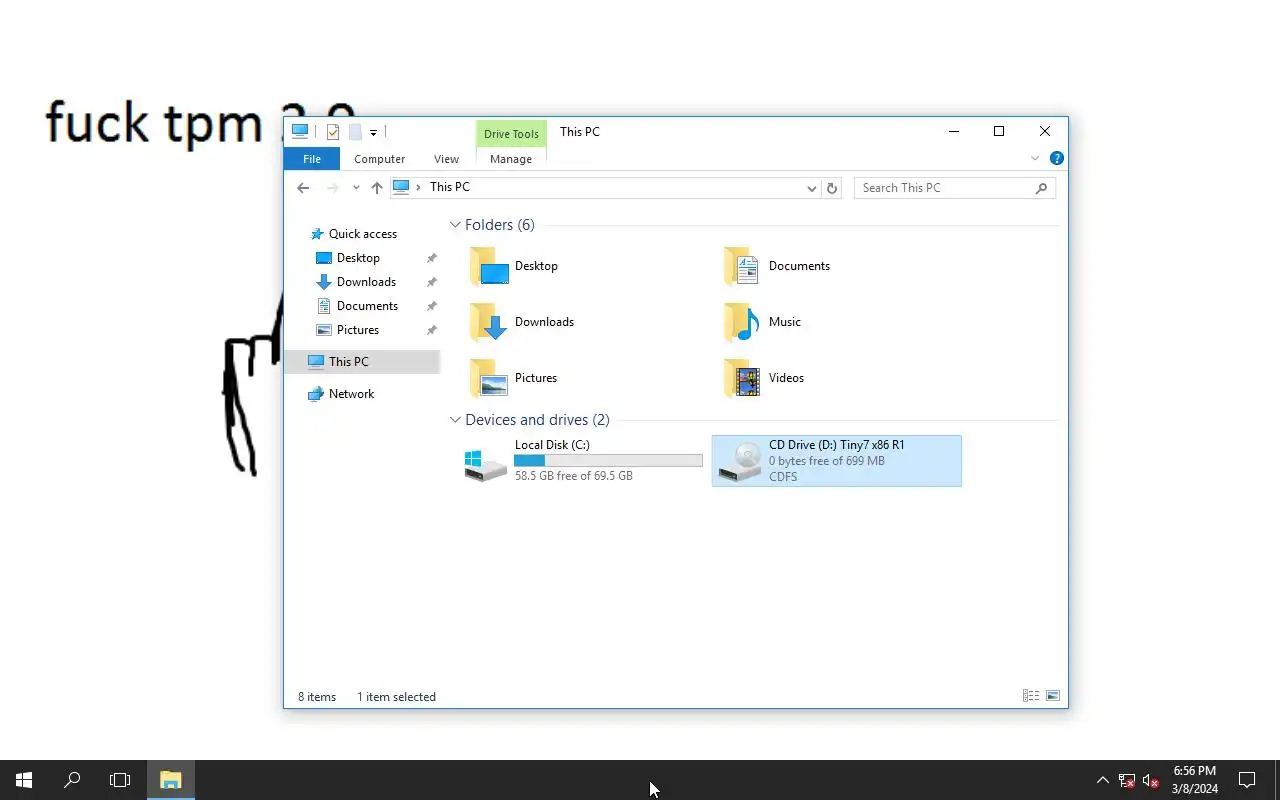Click the This PC system icon in title bar

click(300, 131)
